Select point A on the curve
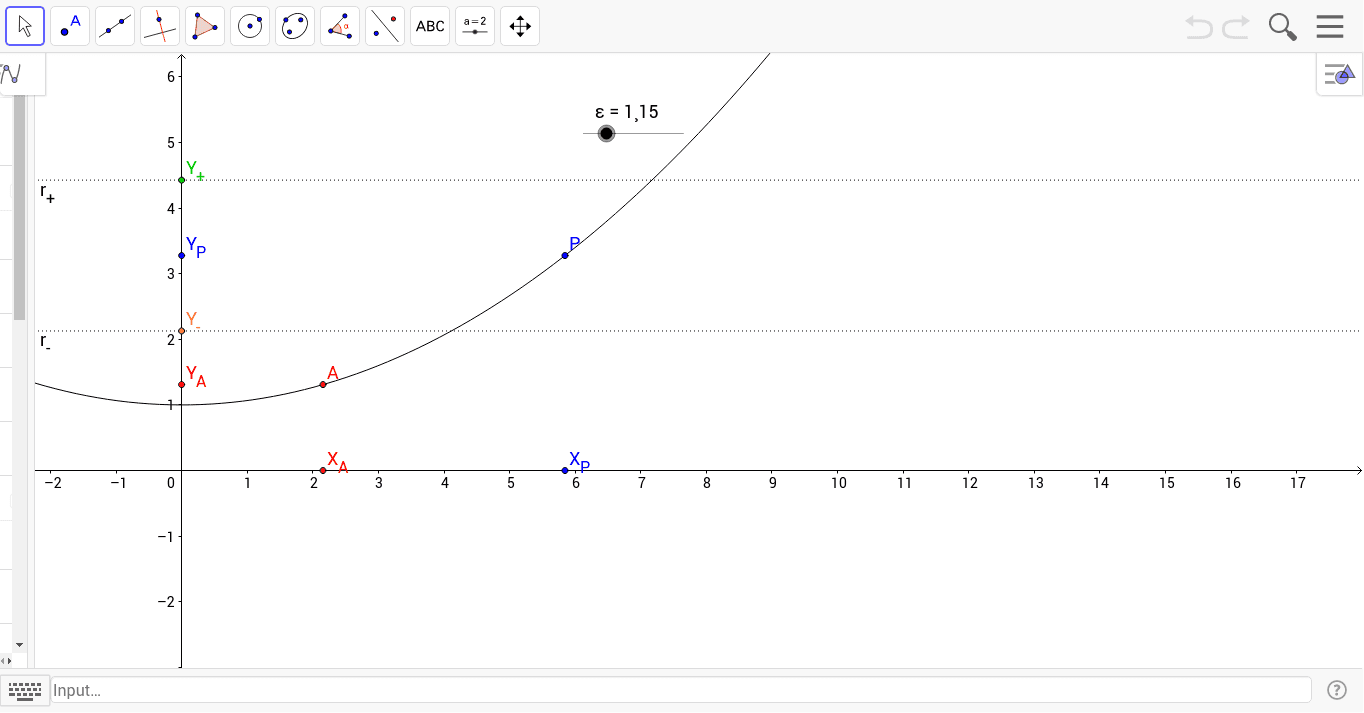This screenshot has height=713, width=1364. pos(323,384)
